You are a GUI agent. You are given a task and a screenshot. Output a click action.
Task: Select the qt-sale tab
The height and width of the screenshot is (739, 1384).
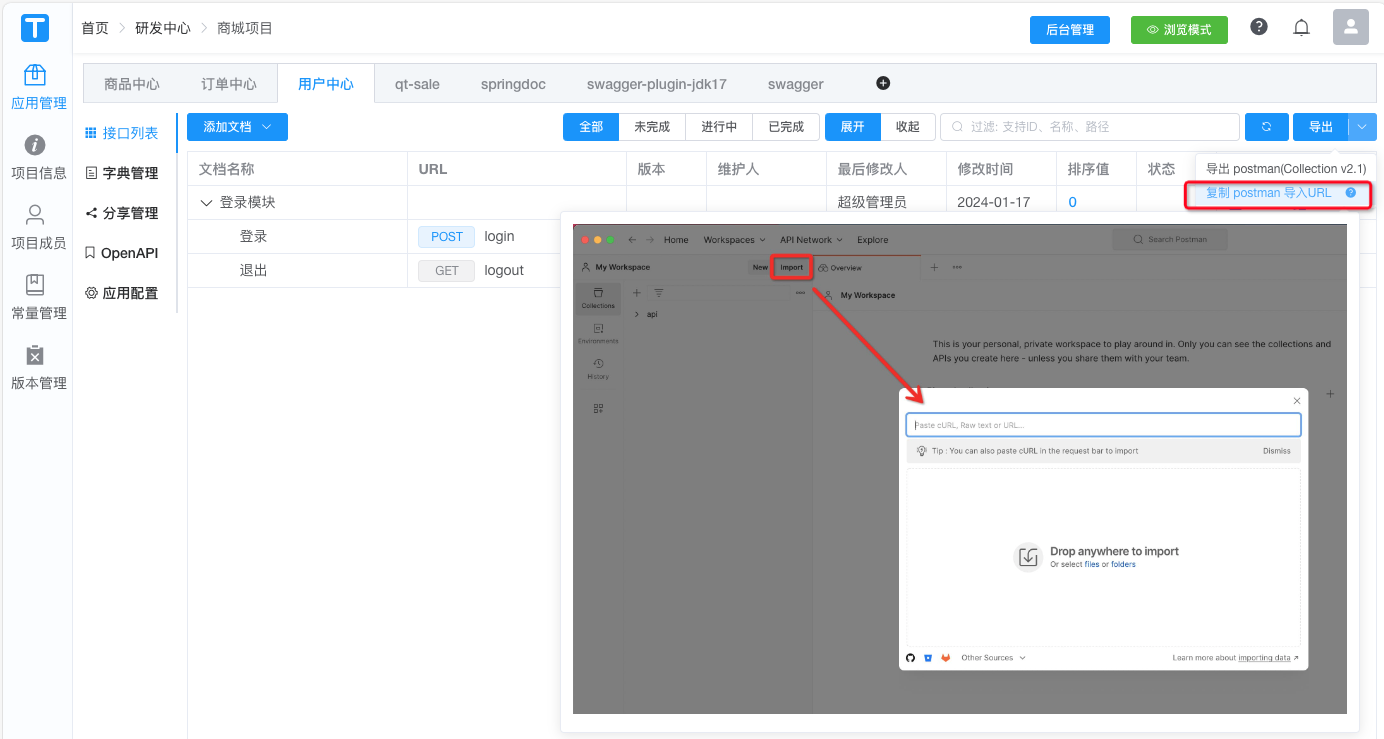pos(417,84)
